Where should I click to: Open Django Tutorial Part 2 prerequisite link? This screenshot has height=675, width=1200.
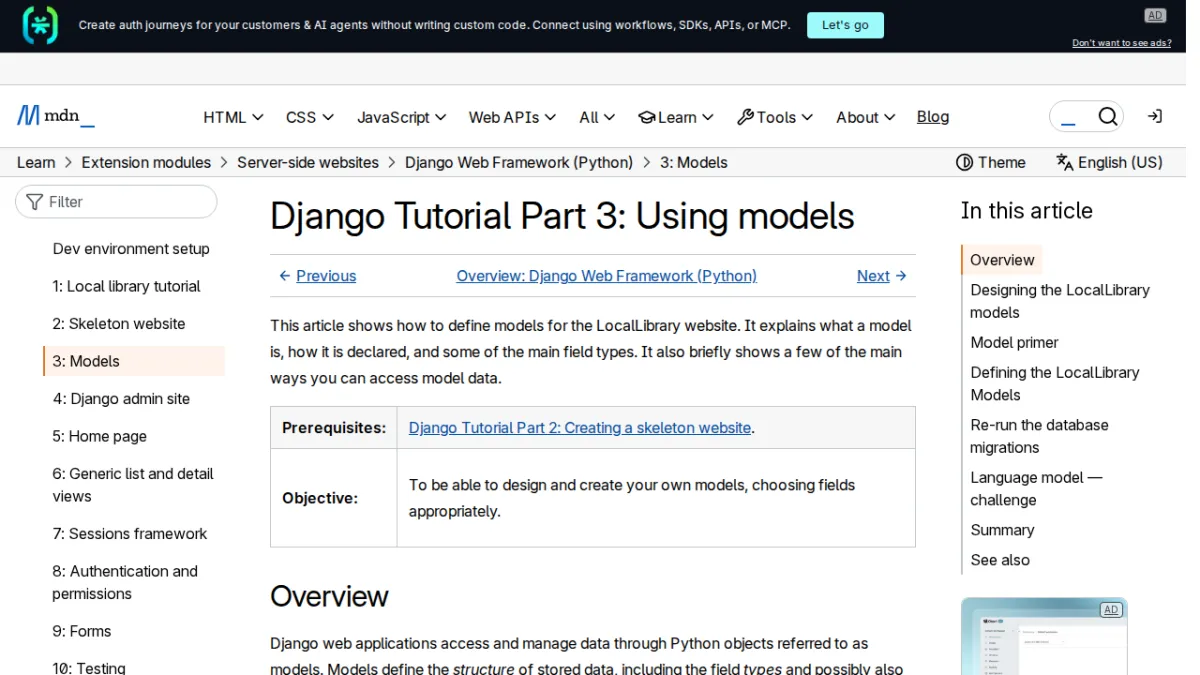pyautogui.click(x=580, y=428)
